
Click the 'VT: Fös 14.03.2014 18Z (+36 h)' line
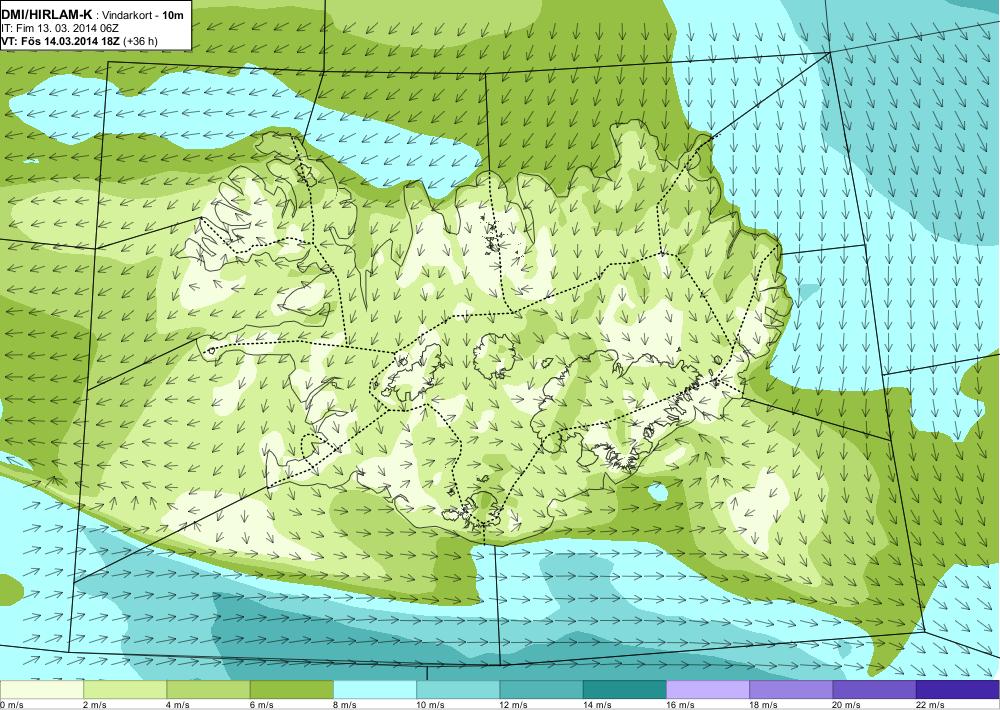80,41
